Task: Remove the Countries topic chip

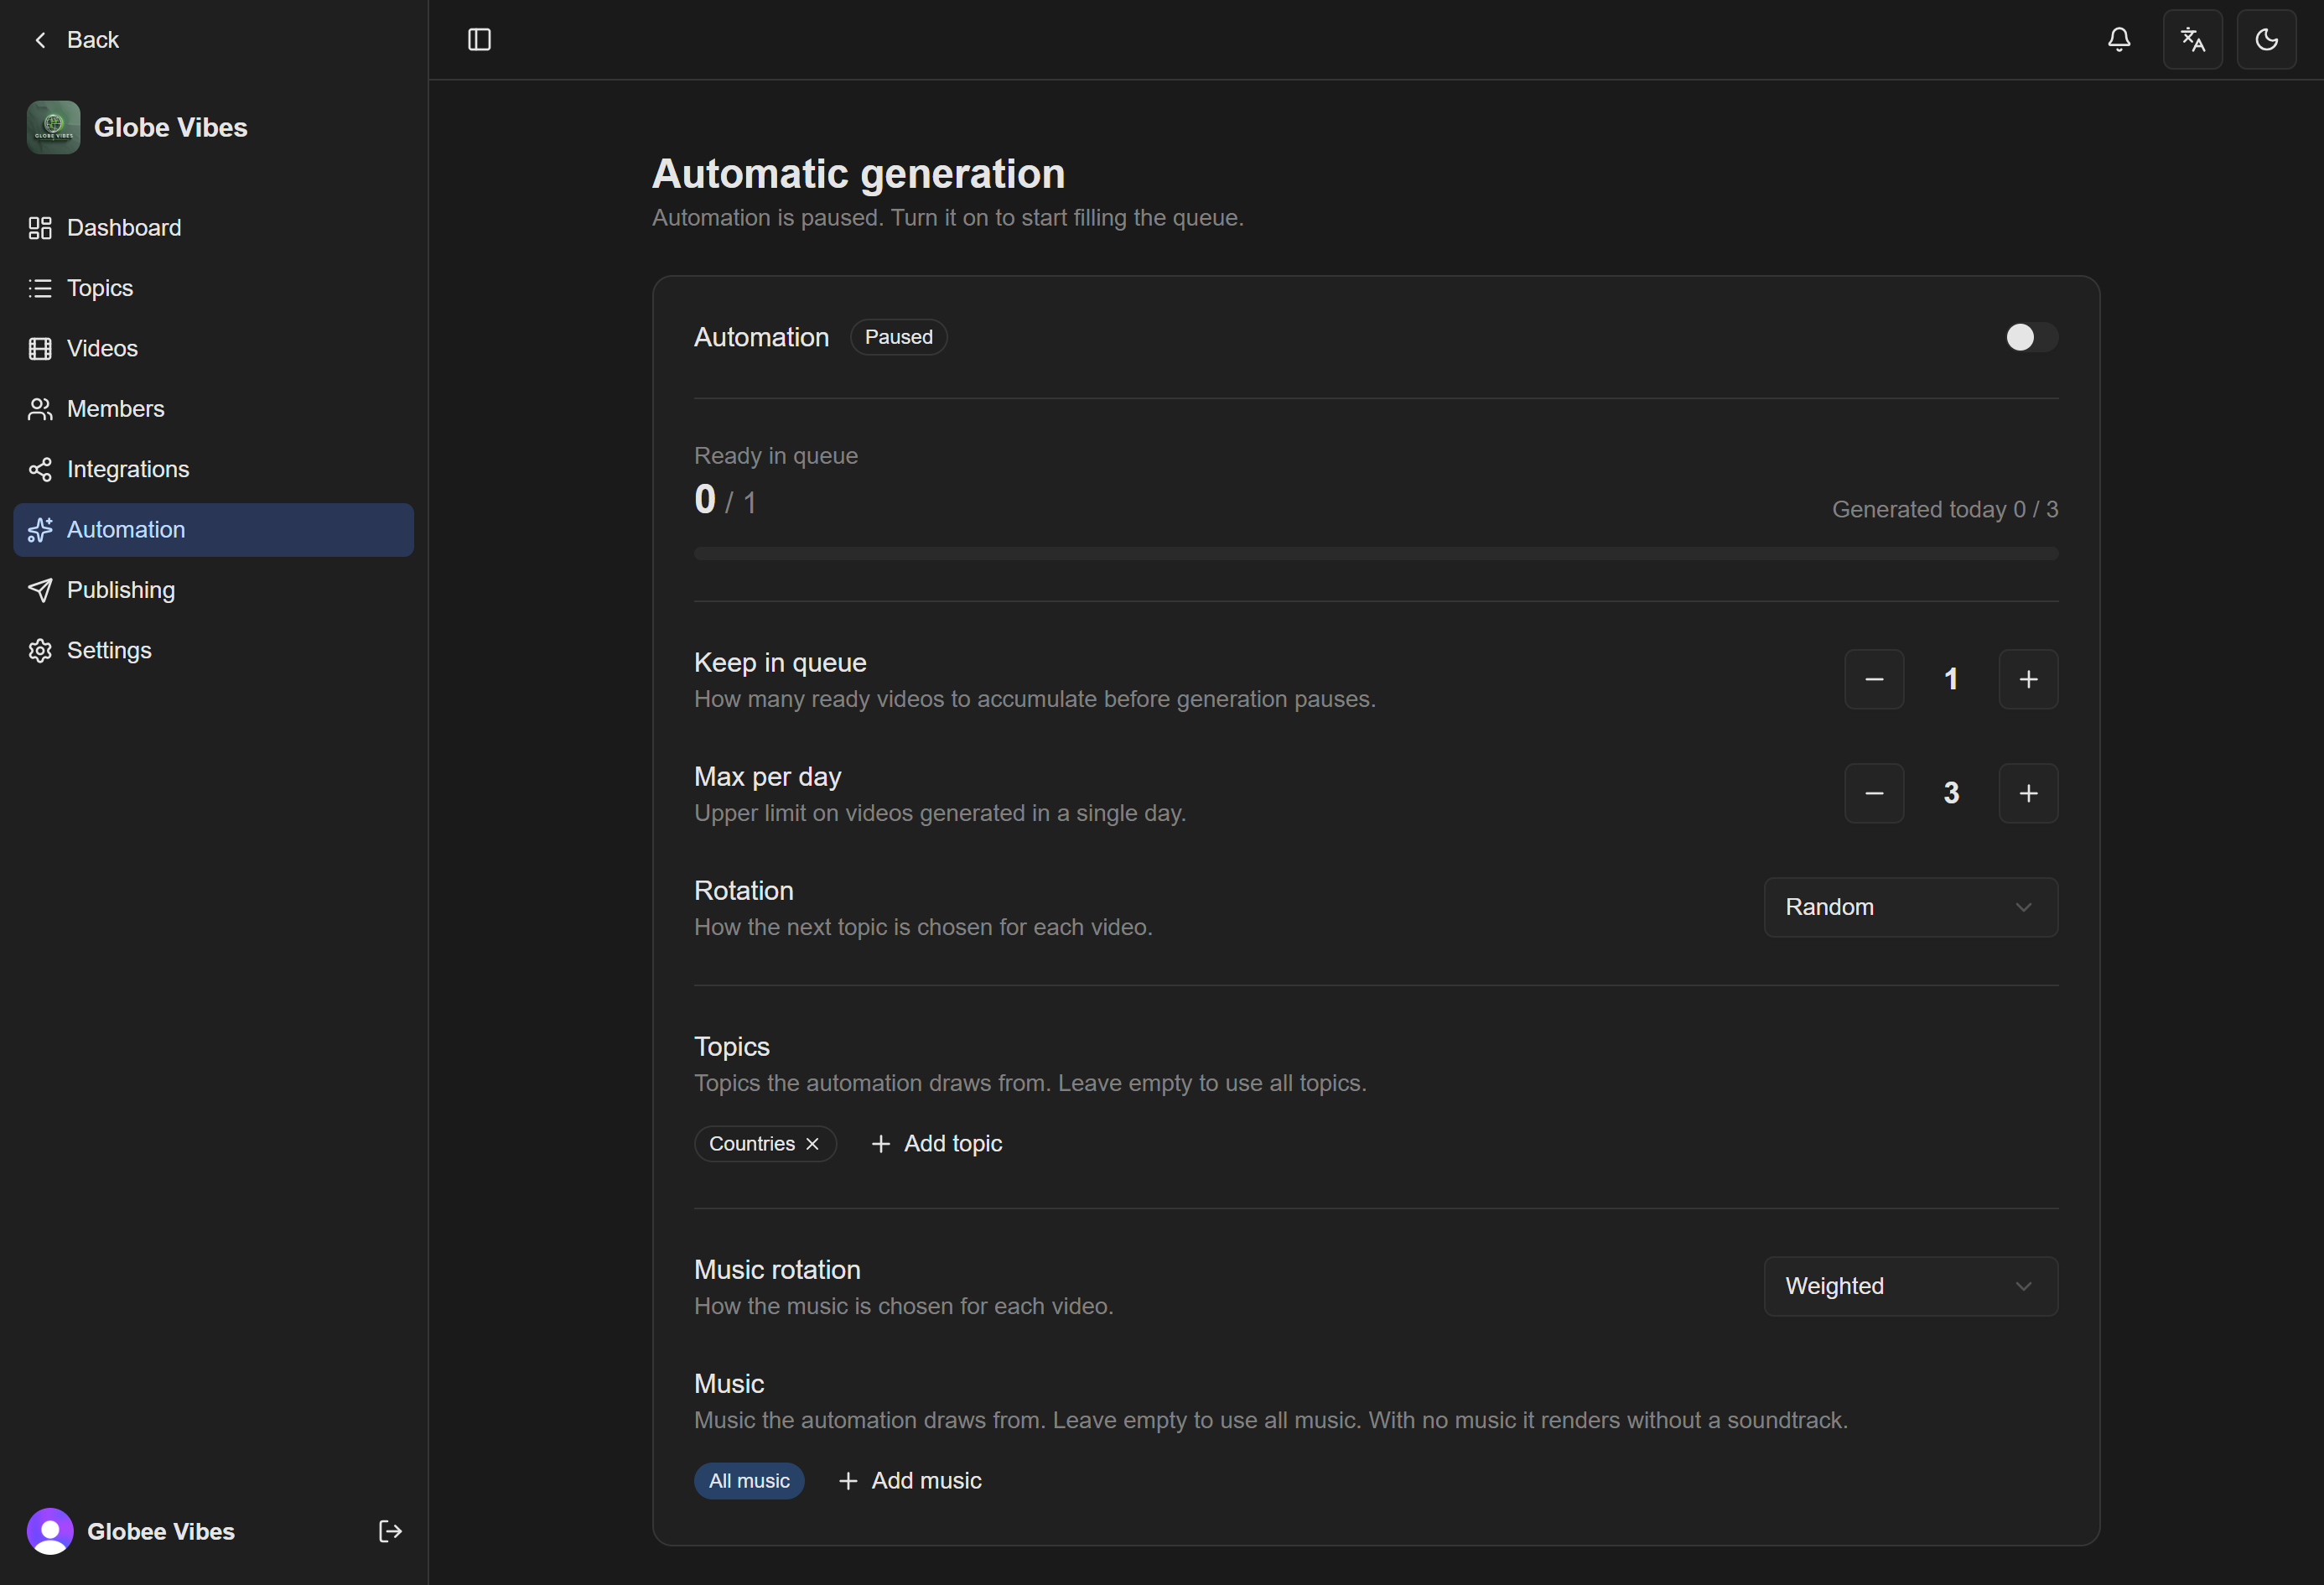Action: (x=812, y=1143)
